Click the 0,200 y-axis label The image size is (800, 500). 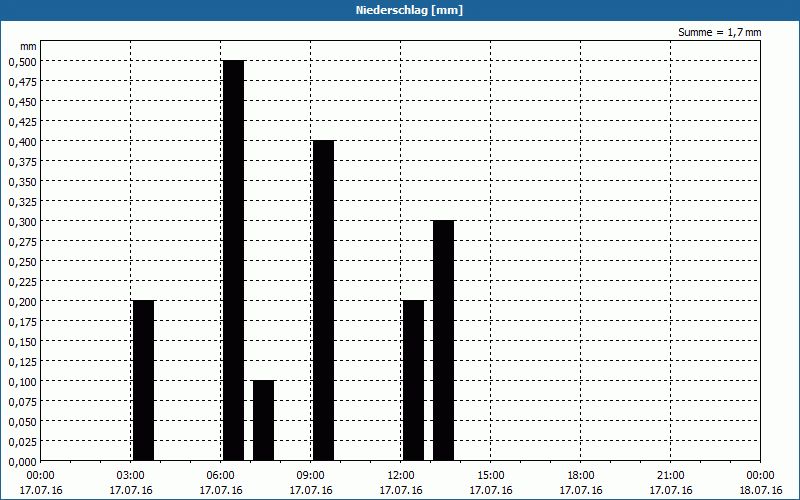pyautogui.click(x=22, y=302)
